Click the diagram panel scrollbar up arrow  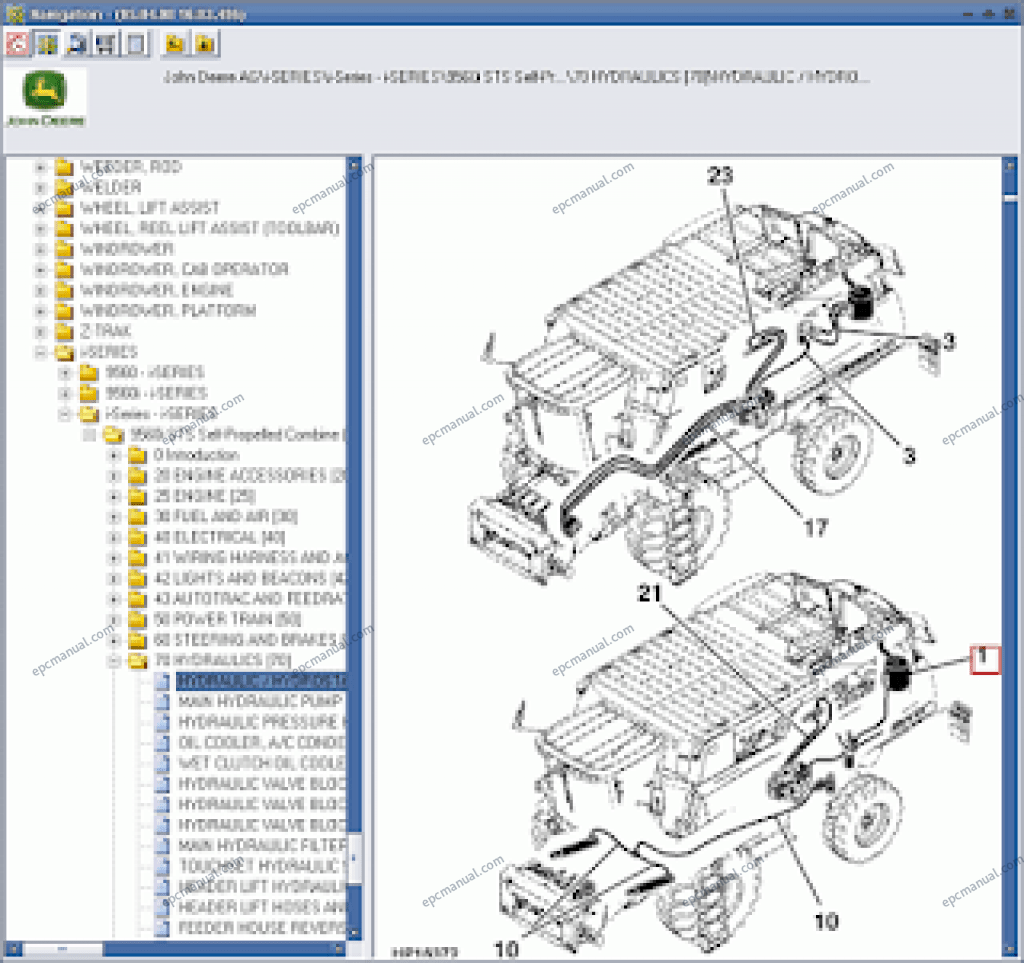click(x=1010, y=166)
